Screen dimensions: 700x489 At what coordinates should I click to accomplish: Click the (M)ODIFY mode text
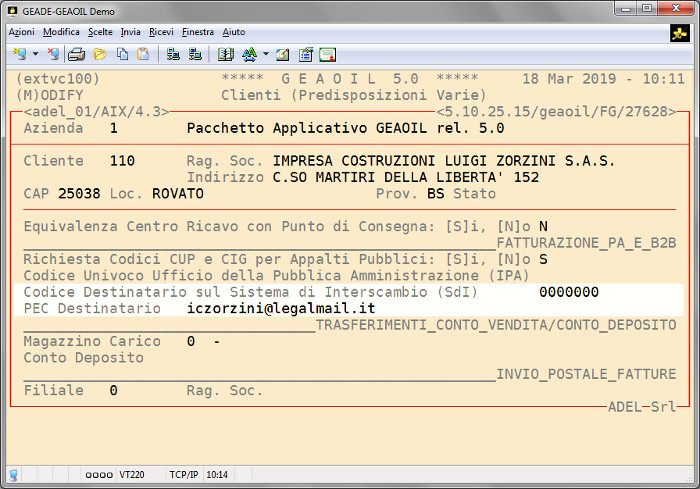[x=50, y=95]
